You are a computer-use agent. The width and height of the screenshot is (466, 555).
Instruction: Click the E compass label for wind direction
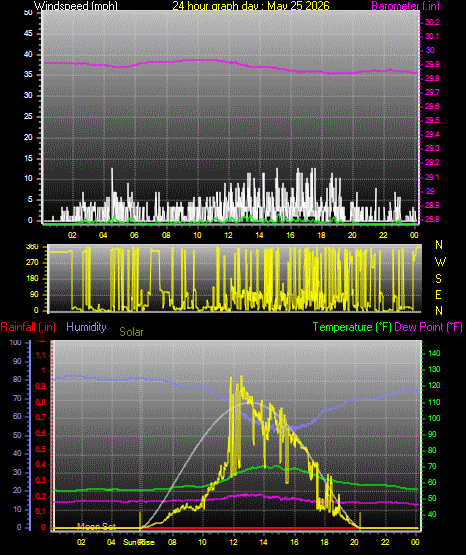438,295
